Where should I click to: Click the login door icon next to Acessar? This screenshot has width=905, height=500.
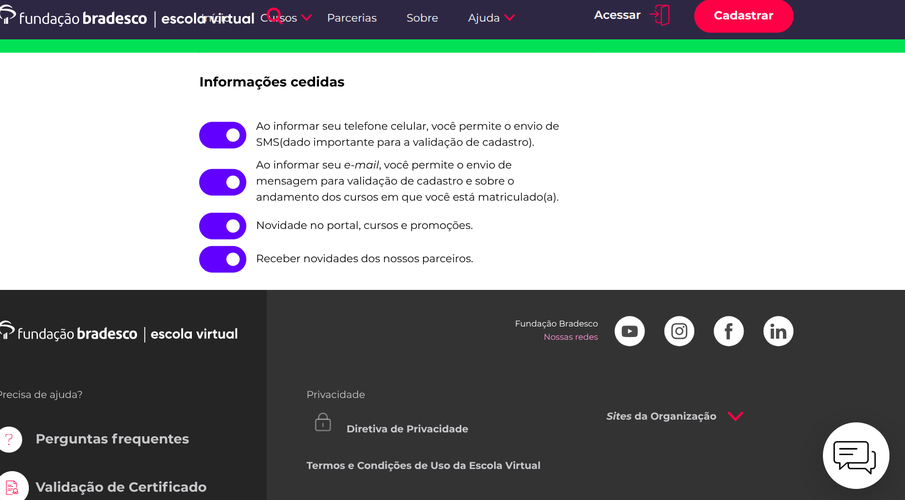pos(660,15)
